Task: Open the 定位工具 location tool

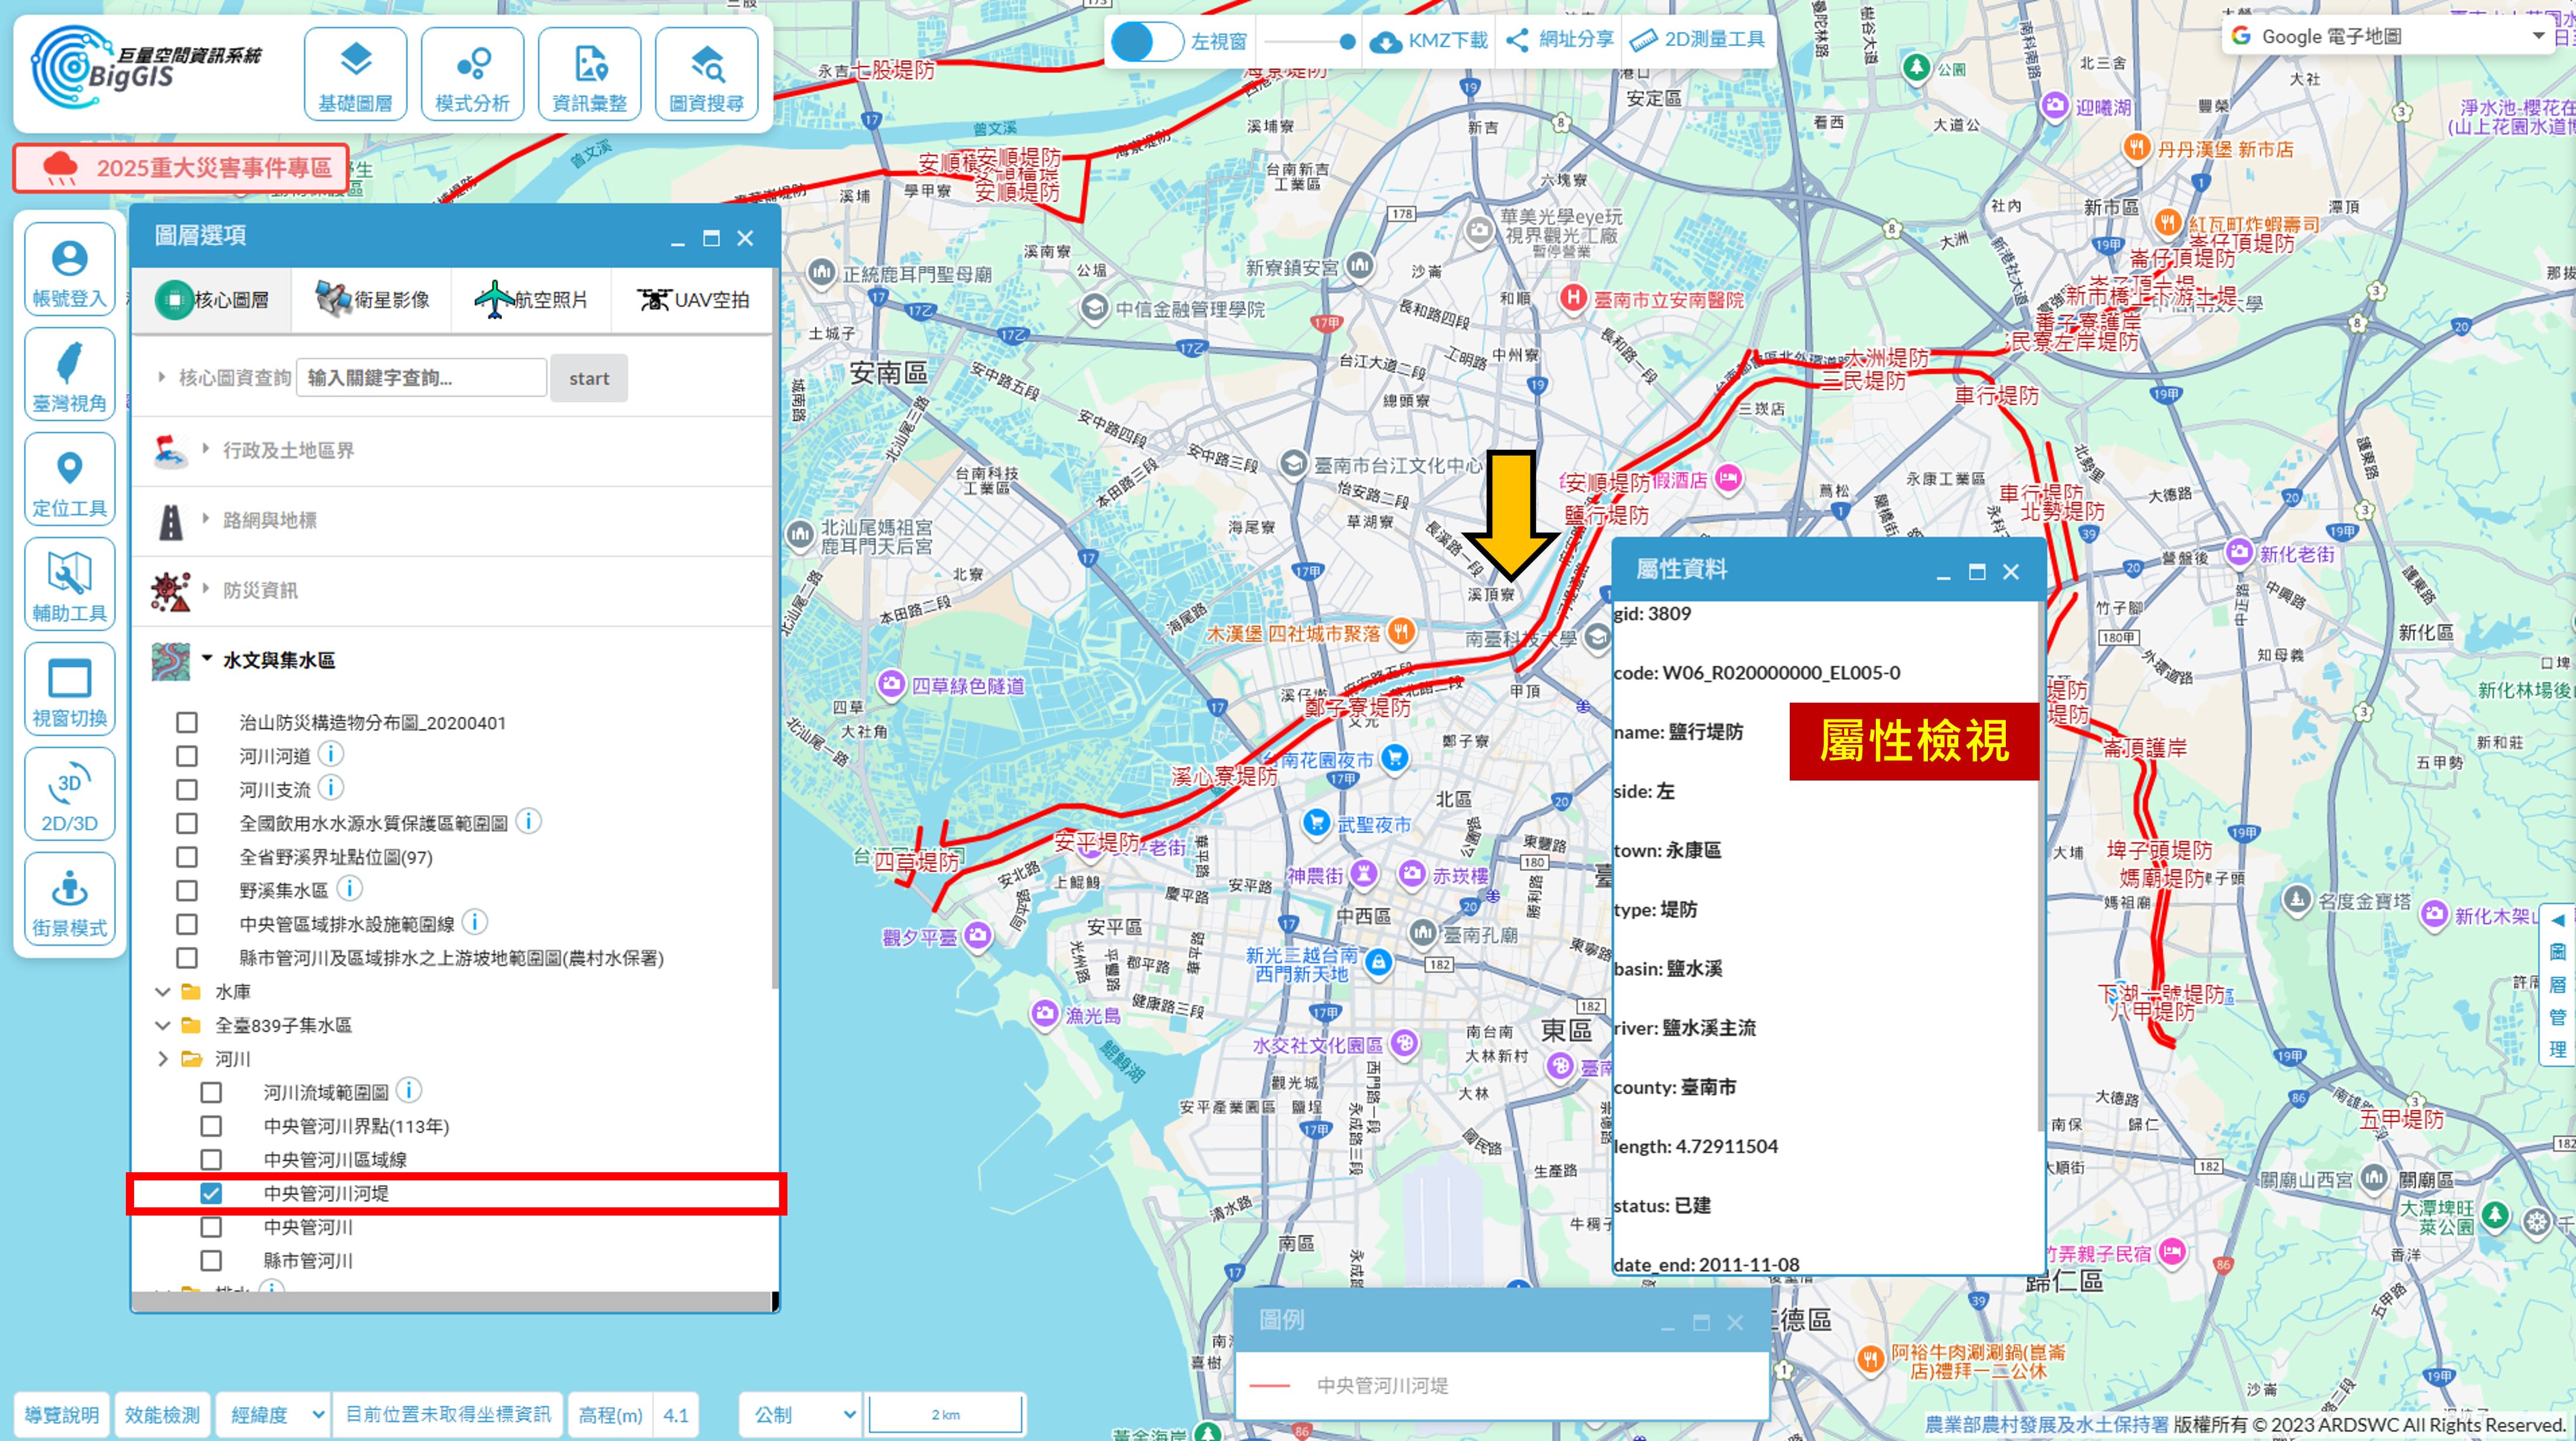Action: point(69,480)
